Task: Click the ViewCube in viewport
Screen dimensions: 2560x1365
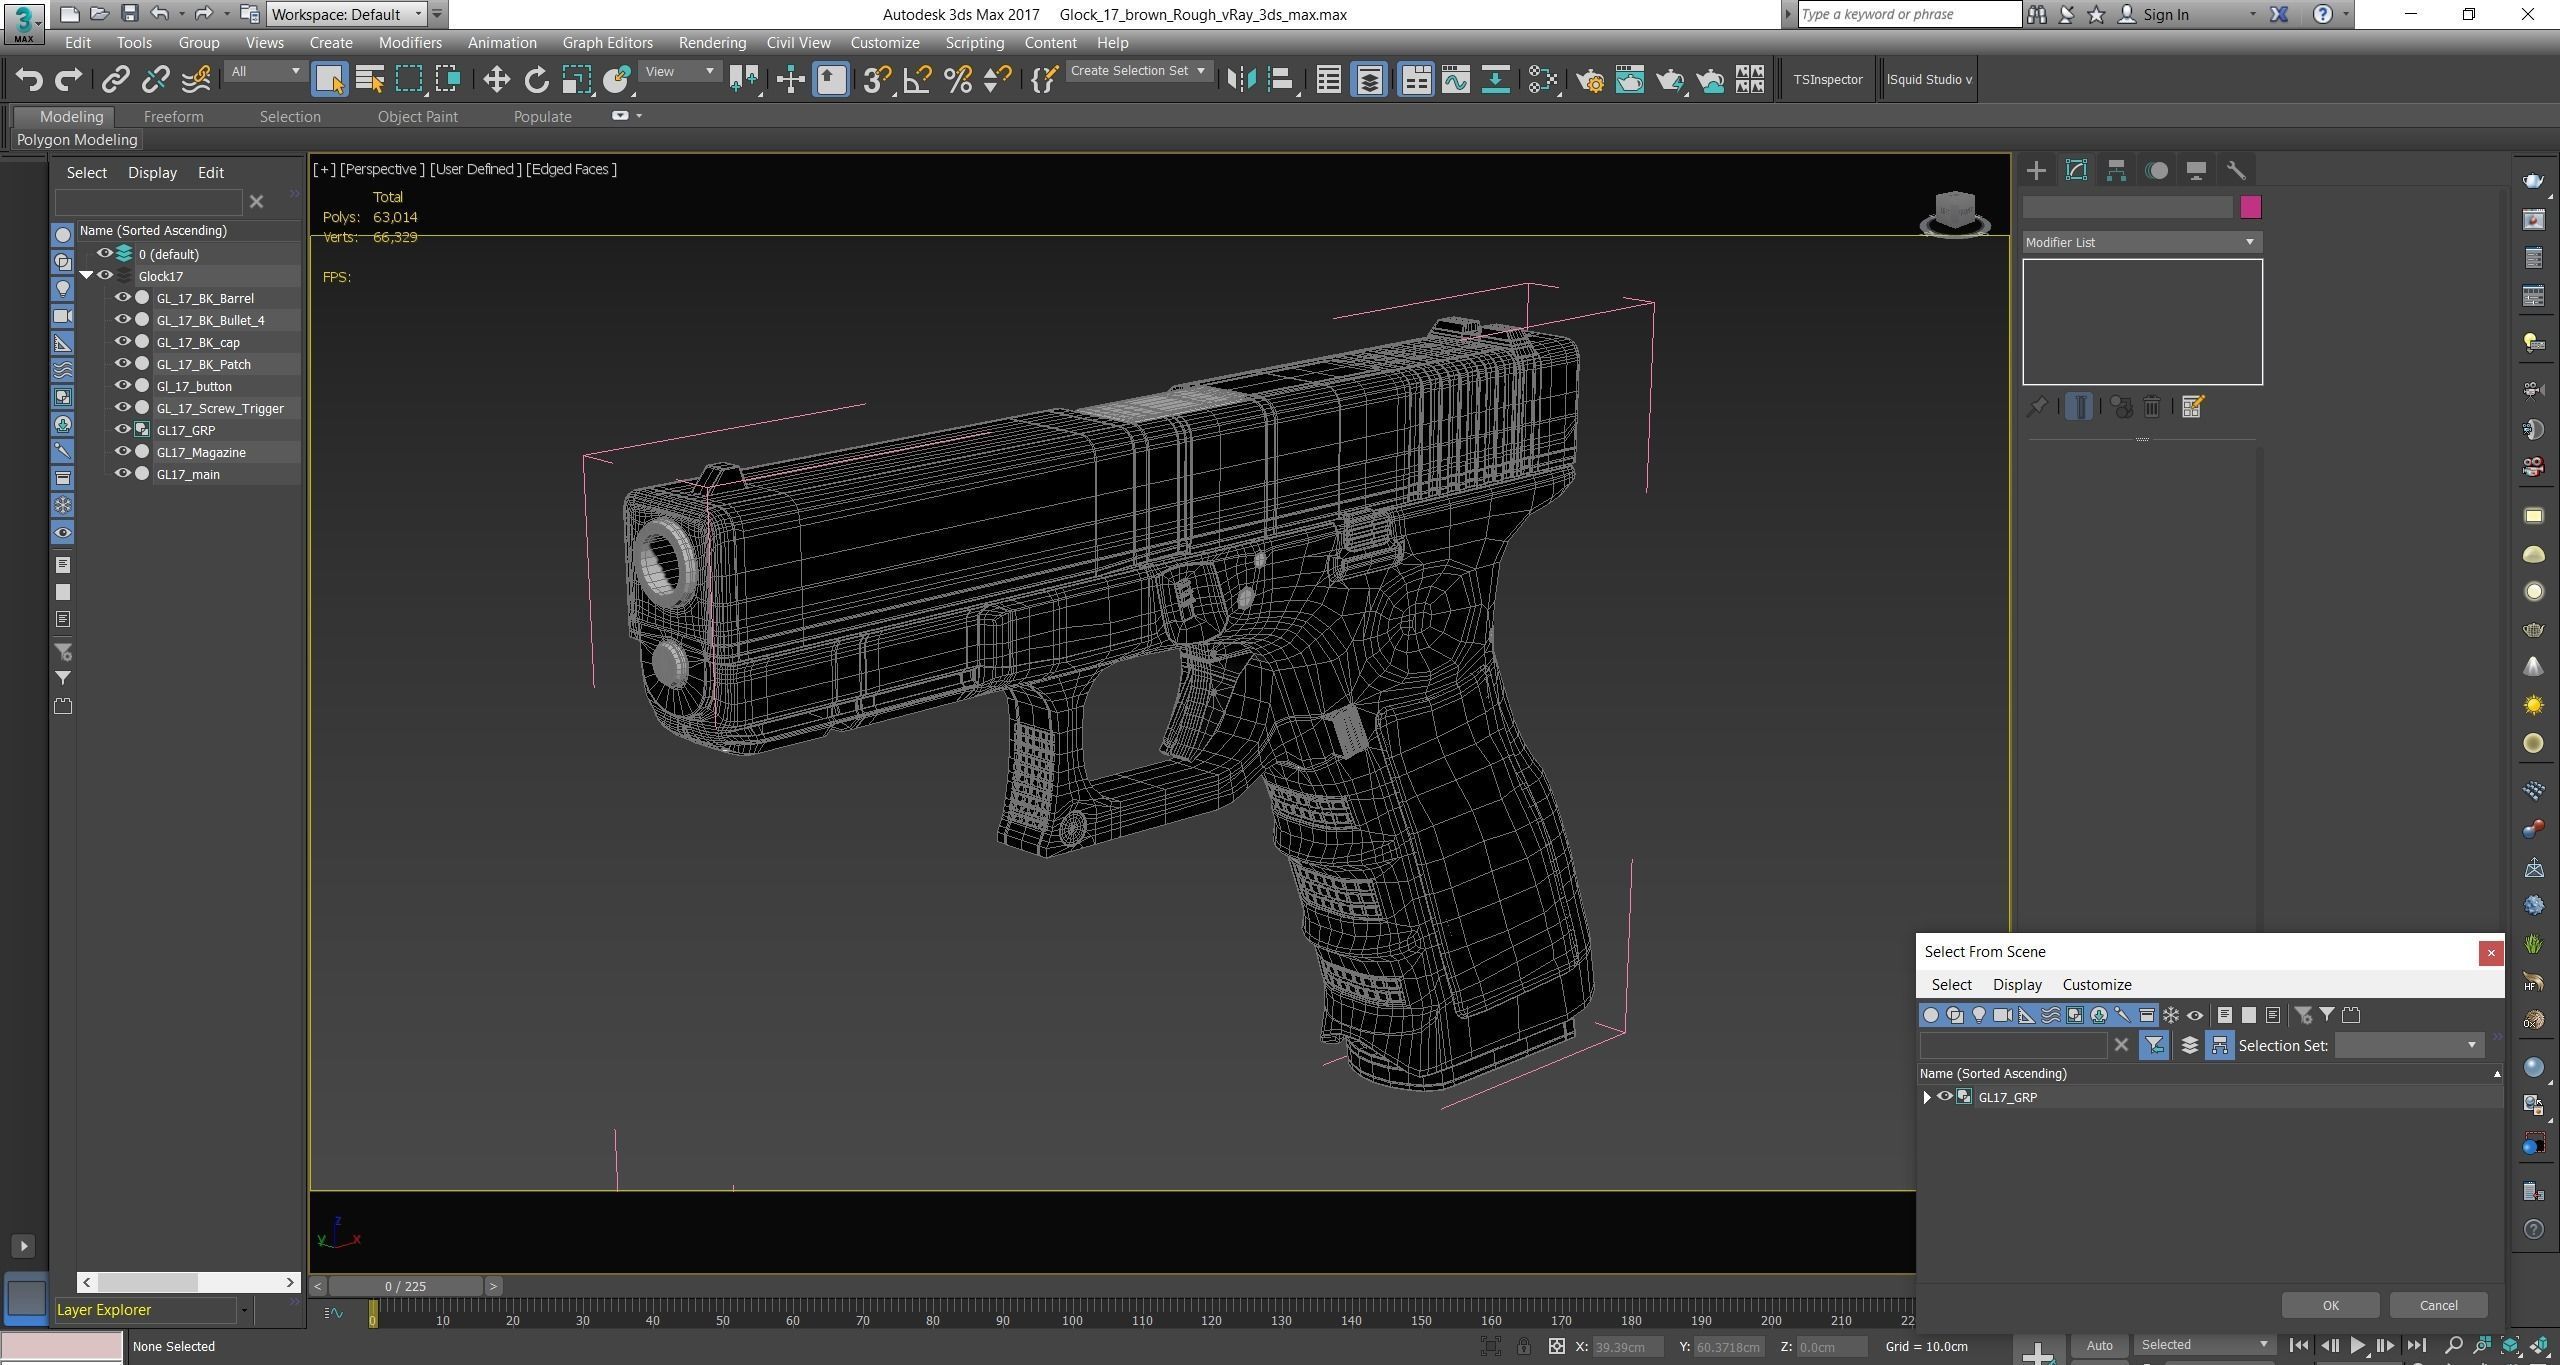Action: [x=1955, y=214]
